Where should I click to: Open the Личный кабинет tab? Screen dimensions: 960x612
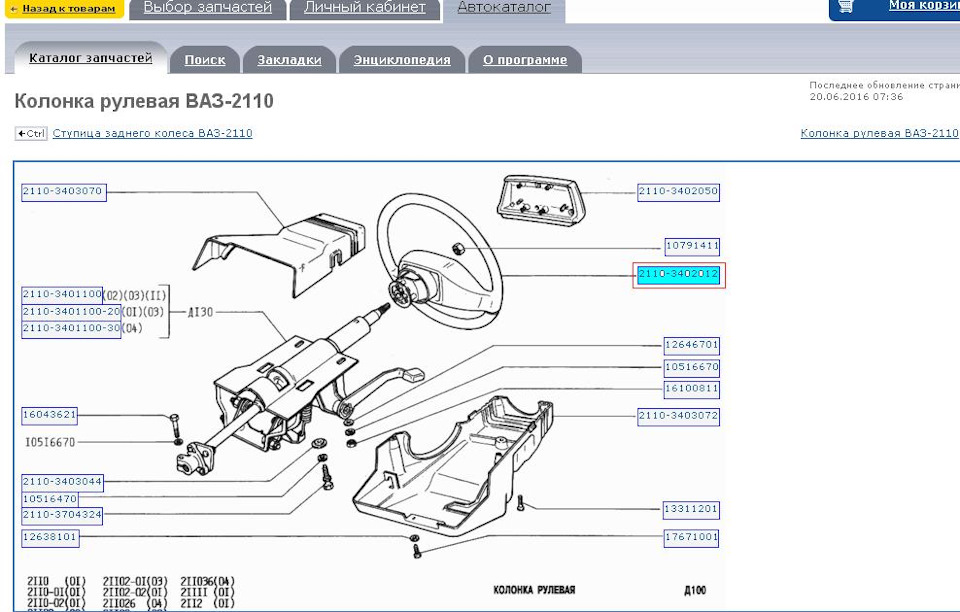click(x=365, y=9)
